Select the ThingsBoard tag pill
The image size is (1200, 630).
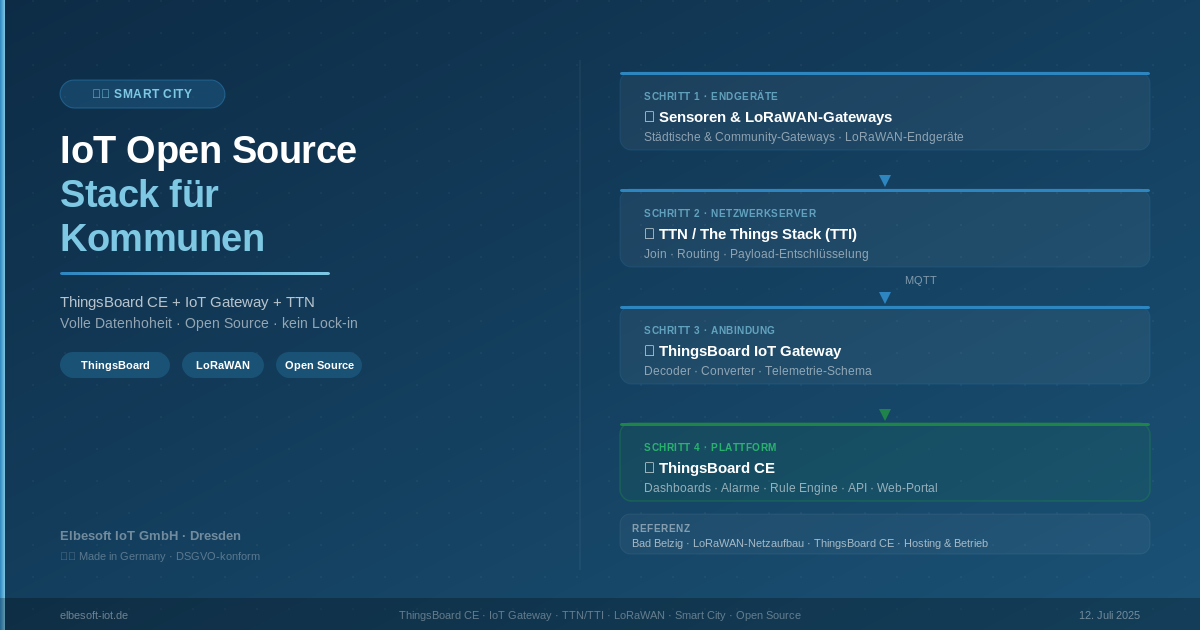pos(115,365)
